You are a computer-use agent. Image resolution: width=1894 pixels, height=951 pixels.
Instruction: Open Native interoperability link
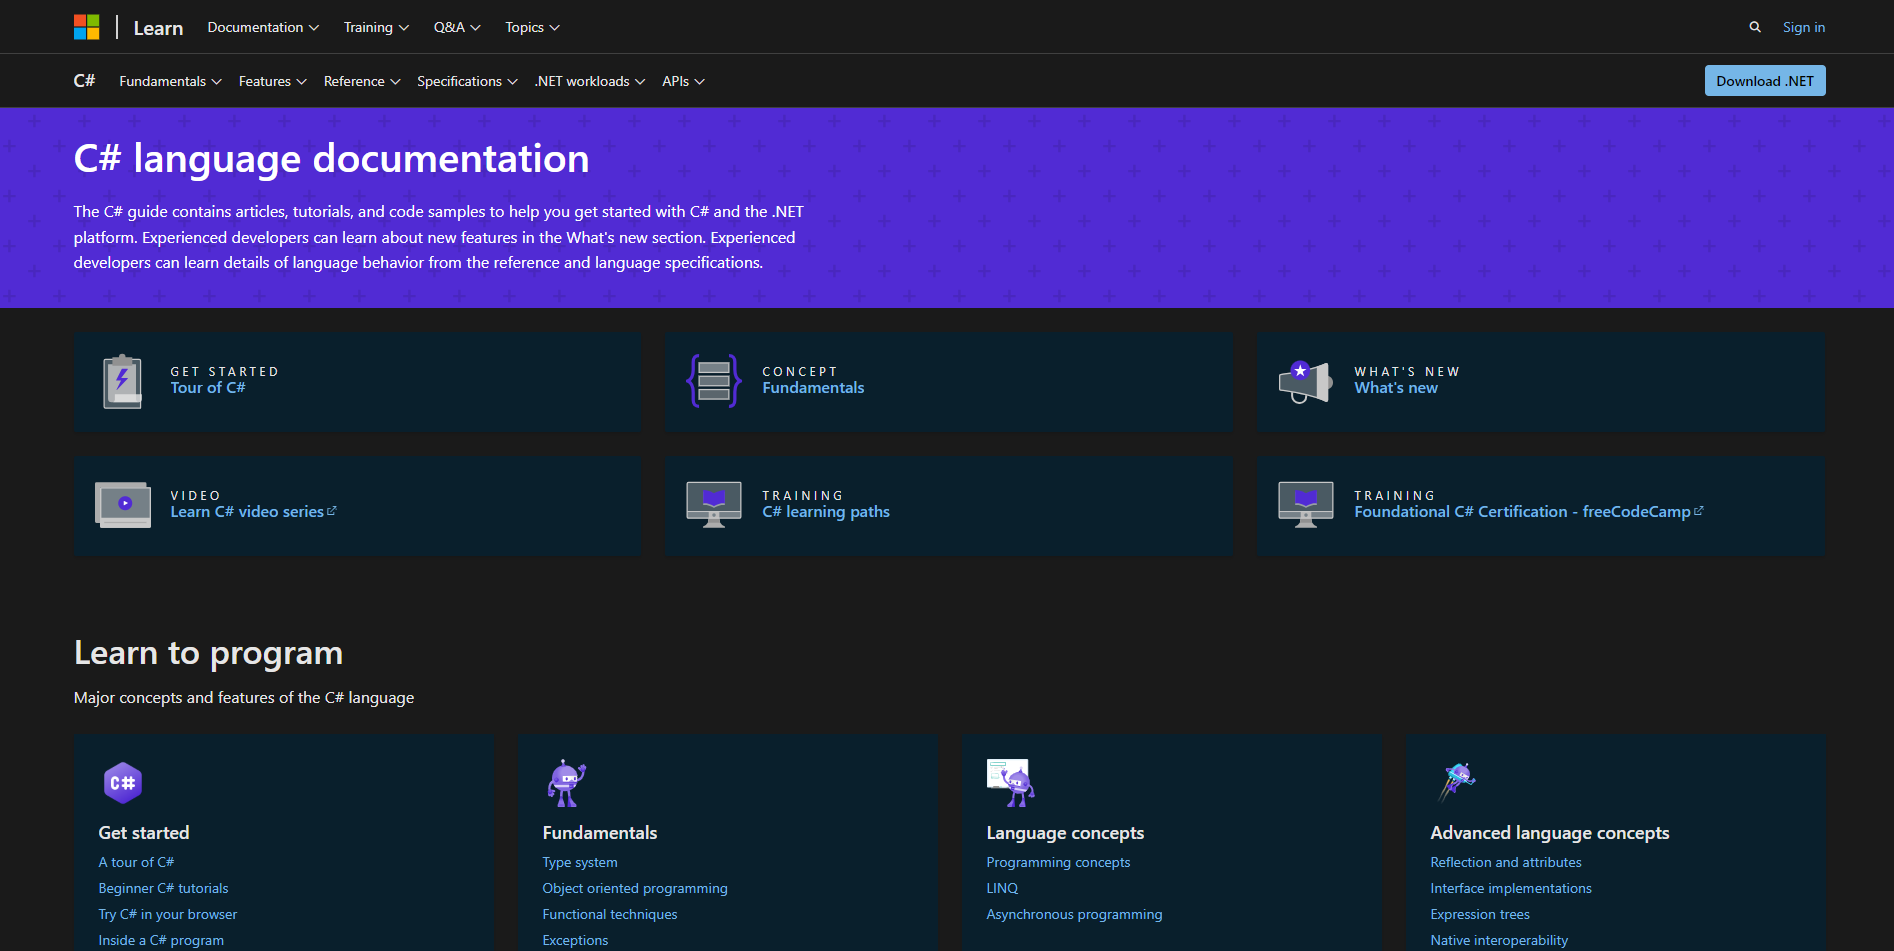(1499, 940)
